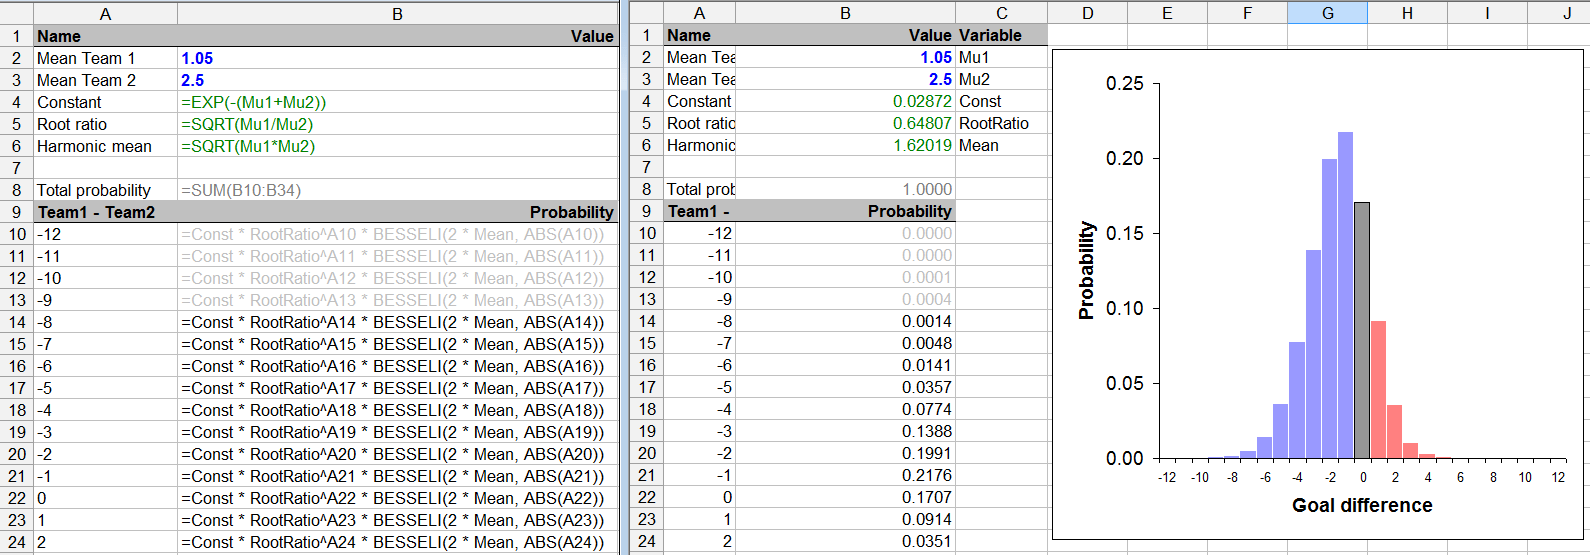The height and width of the screenshot is (555, 1590).
Task: Click the total probability value 1.0000
Action: click(845, 189)
